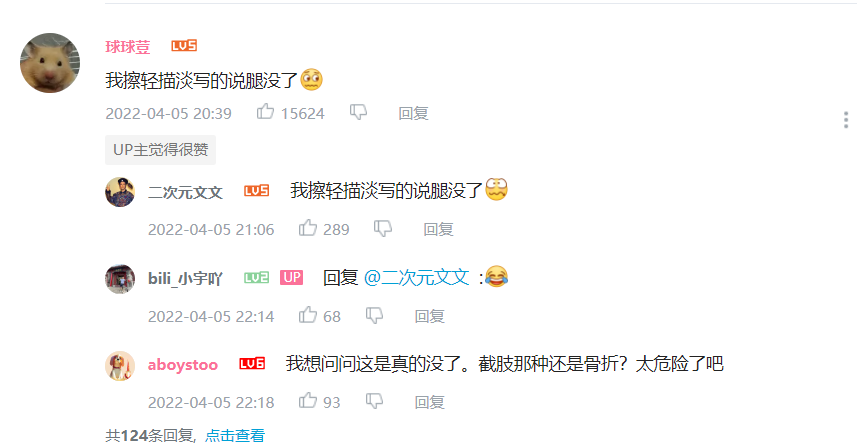This screenshot has height=448, width=864.
Task: Reply to the 球球荳 comment
Action: [413, 114]
